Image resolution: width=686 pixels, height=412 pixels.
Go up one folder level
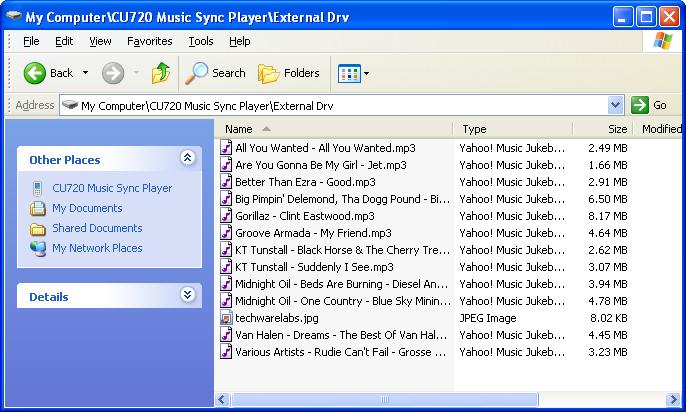161,73
